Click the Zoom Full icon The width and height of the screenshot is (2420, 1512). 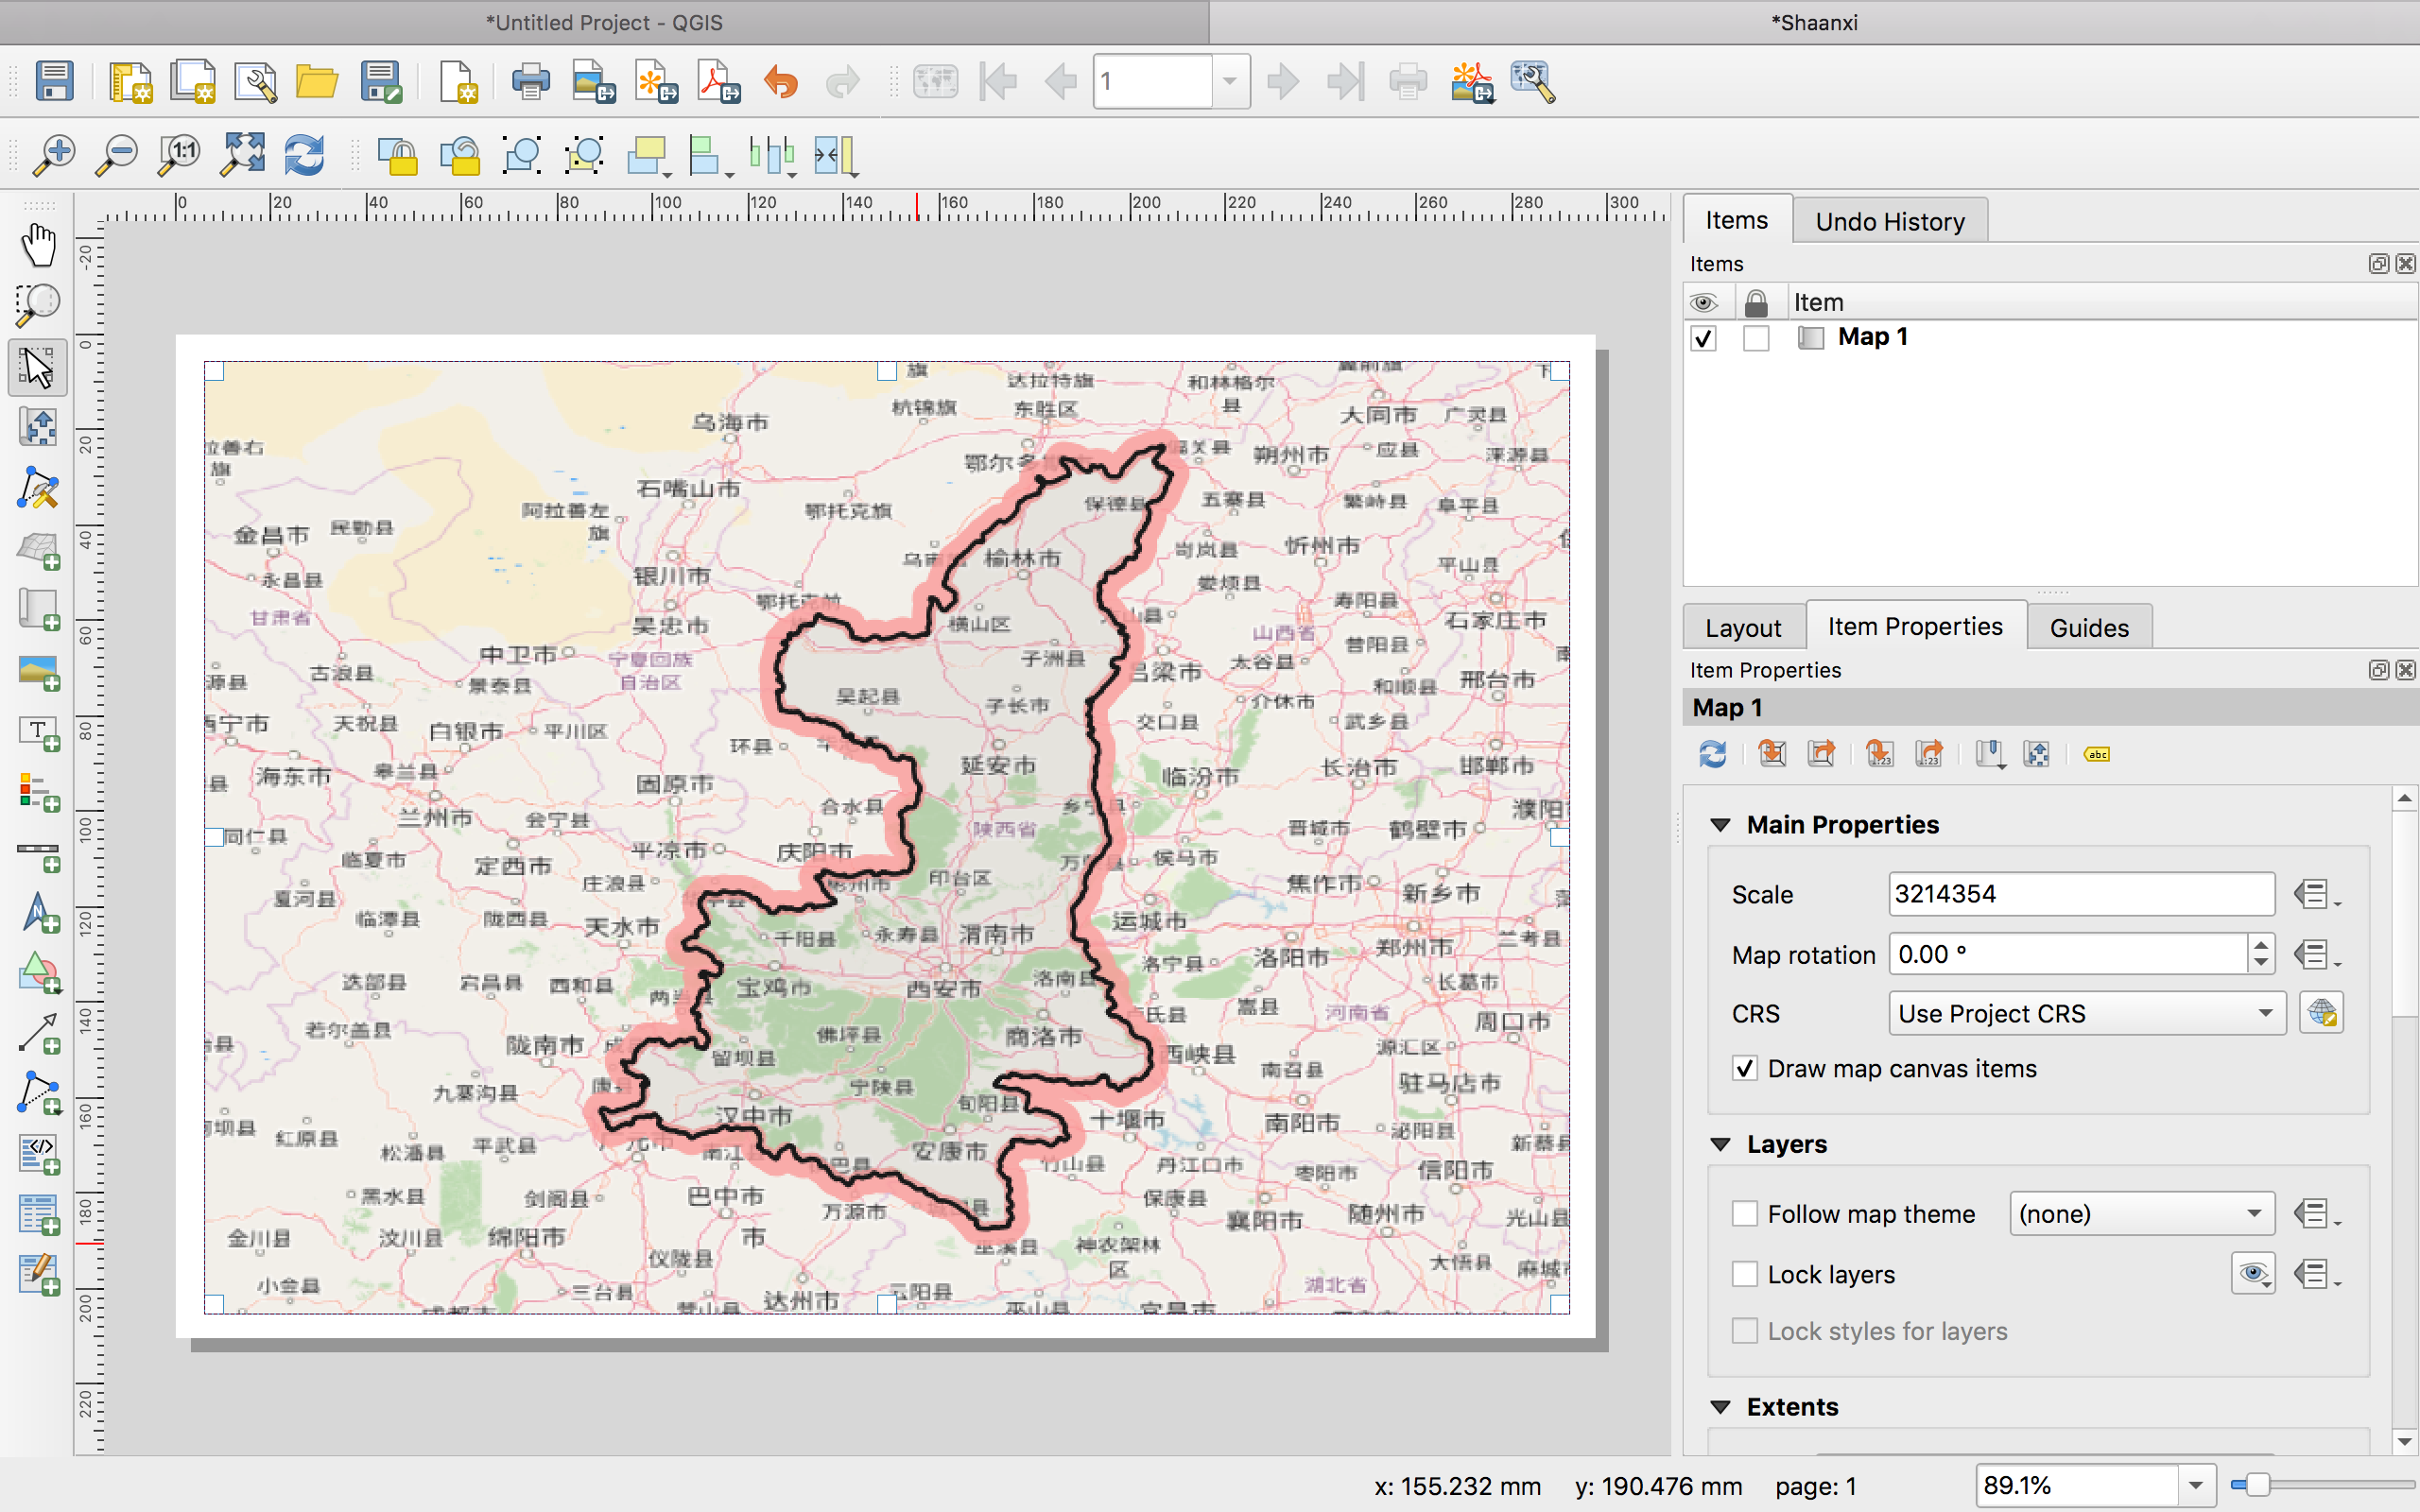[x=243, y=155]
